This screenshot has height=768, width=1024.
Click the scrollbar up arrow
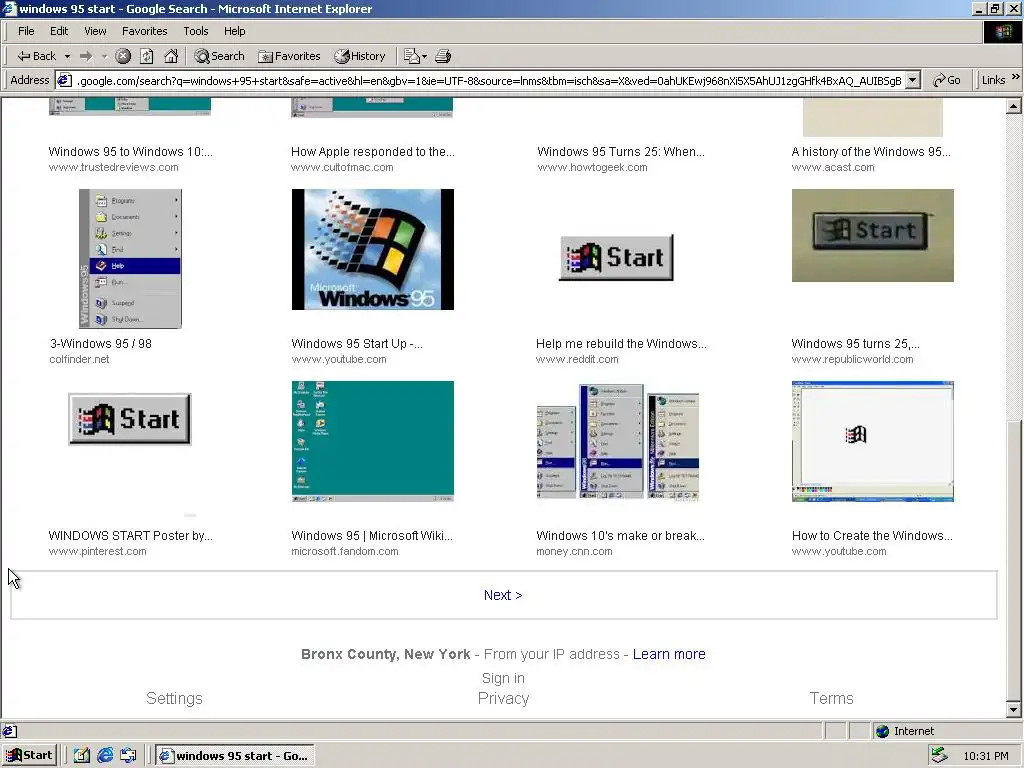point(1014,106)
